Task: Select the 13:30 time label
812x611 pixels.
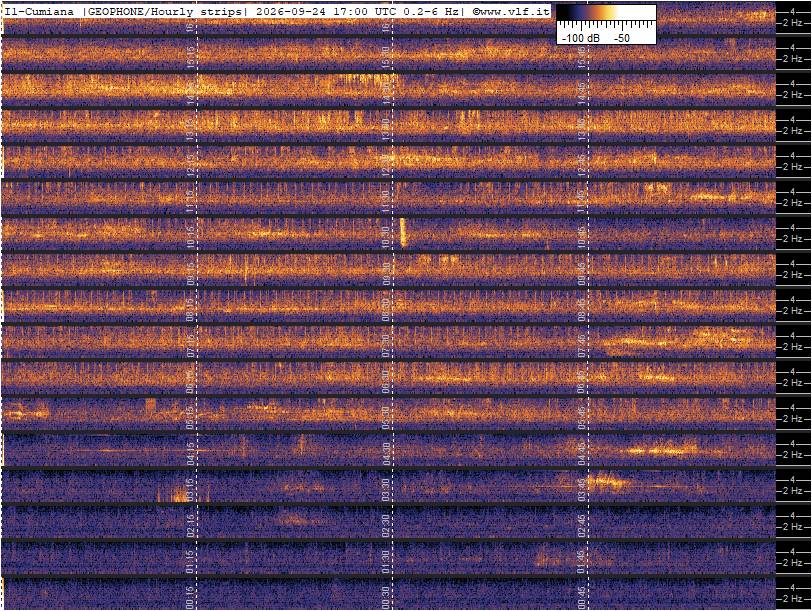Action: tap(386, 128)
